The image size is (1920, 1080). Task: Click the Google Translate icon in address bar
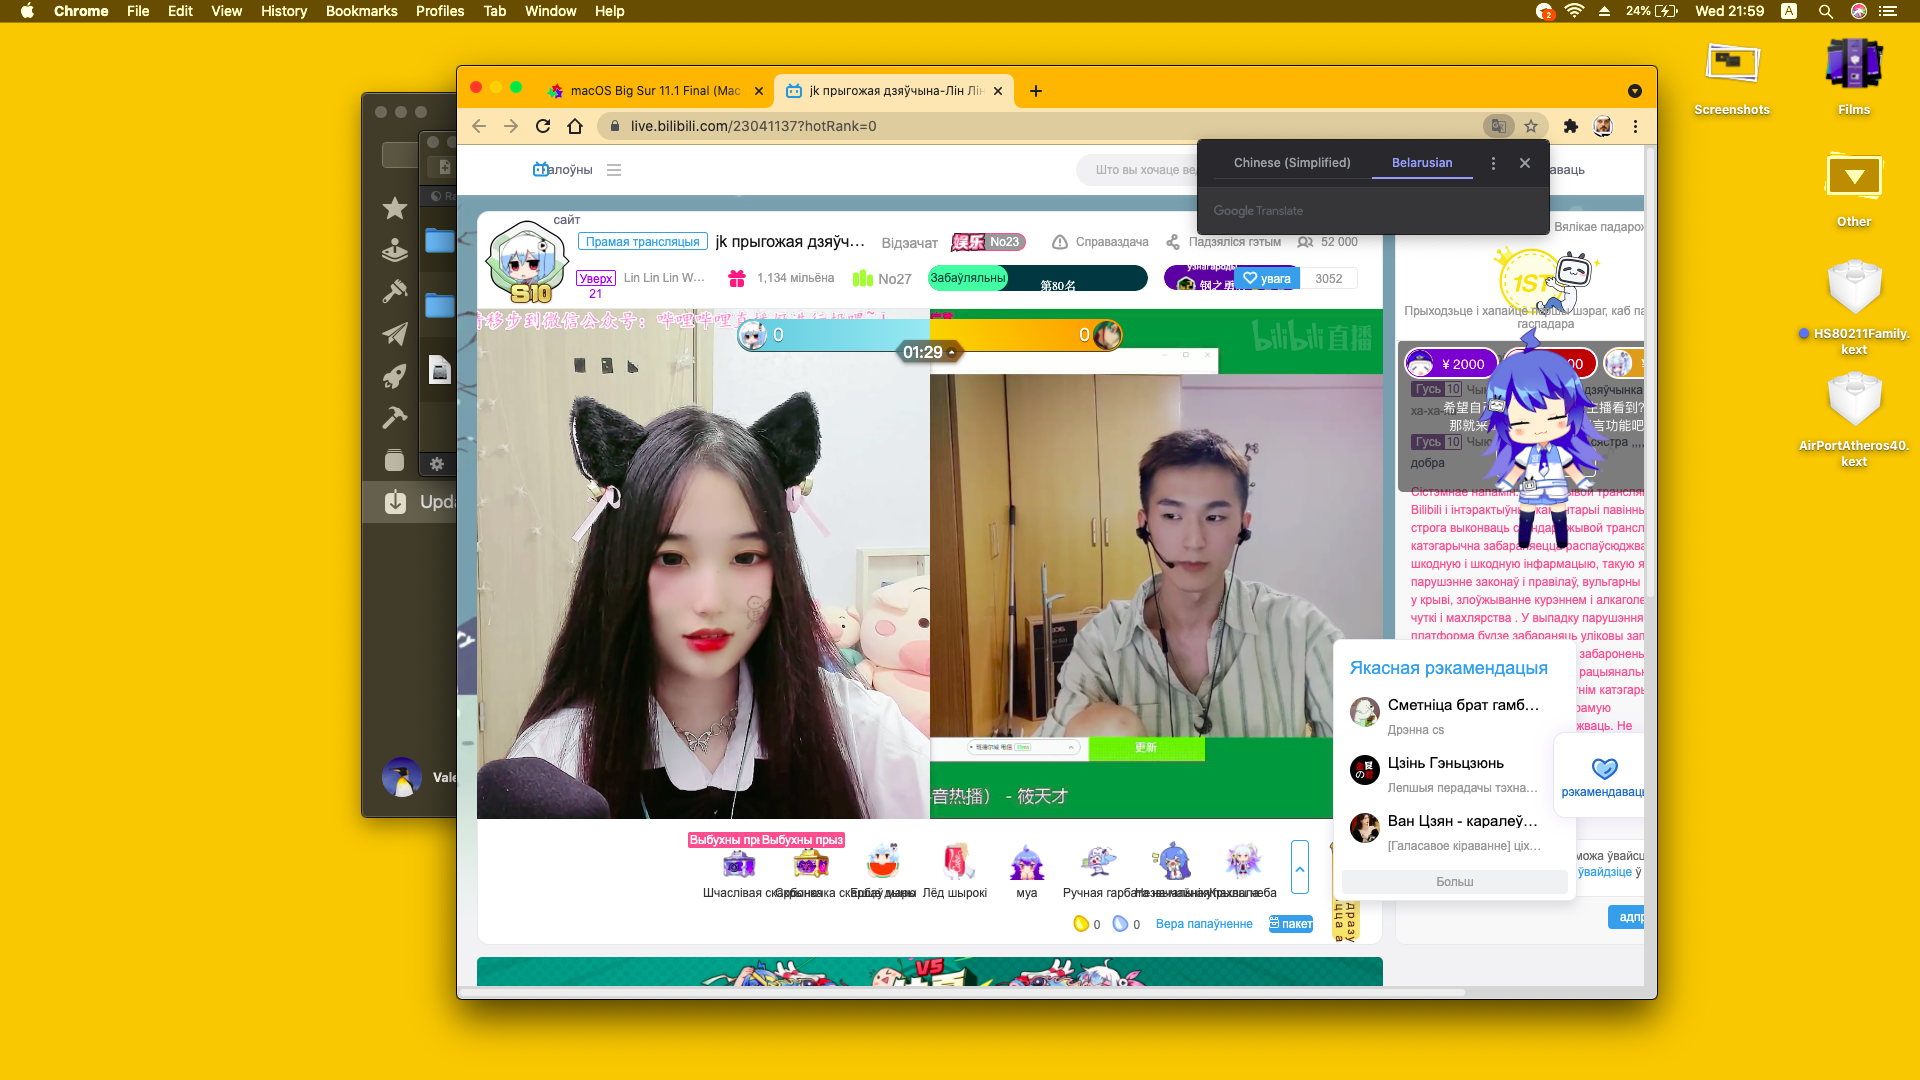(1498, 126)
